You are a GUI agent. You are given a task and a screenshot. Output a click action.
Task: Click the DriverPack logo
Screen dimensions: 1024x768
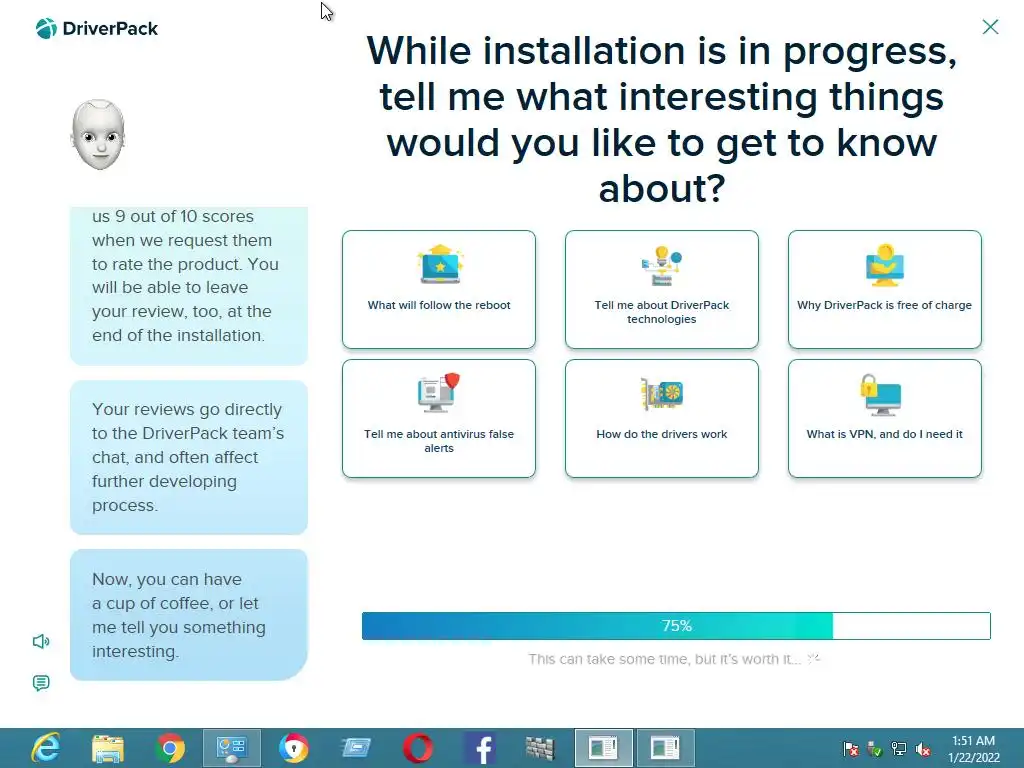coord(97,29)
